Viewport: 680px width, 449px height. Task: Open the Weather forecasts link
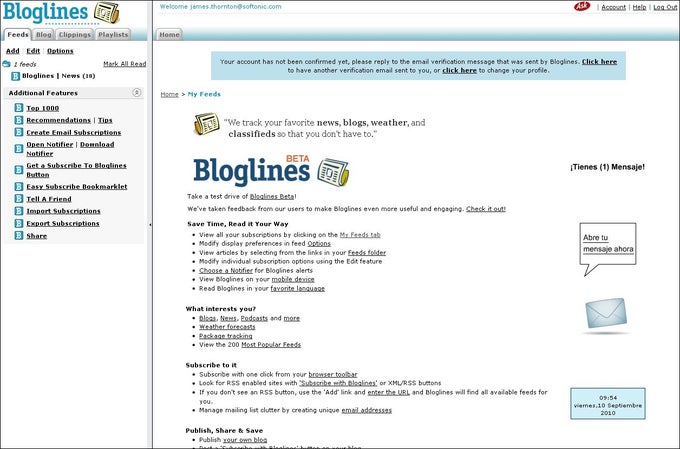point(227,327)
